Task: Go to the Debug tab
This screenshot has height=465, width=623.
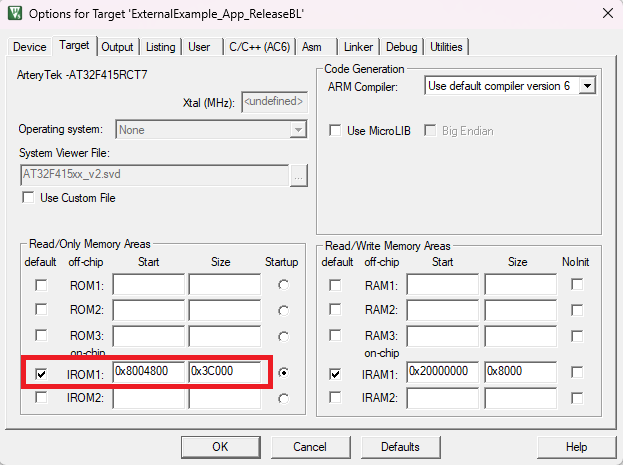Action: tap(402, 47)
